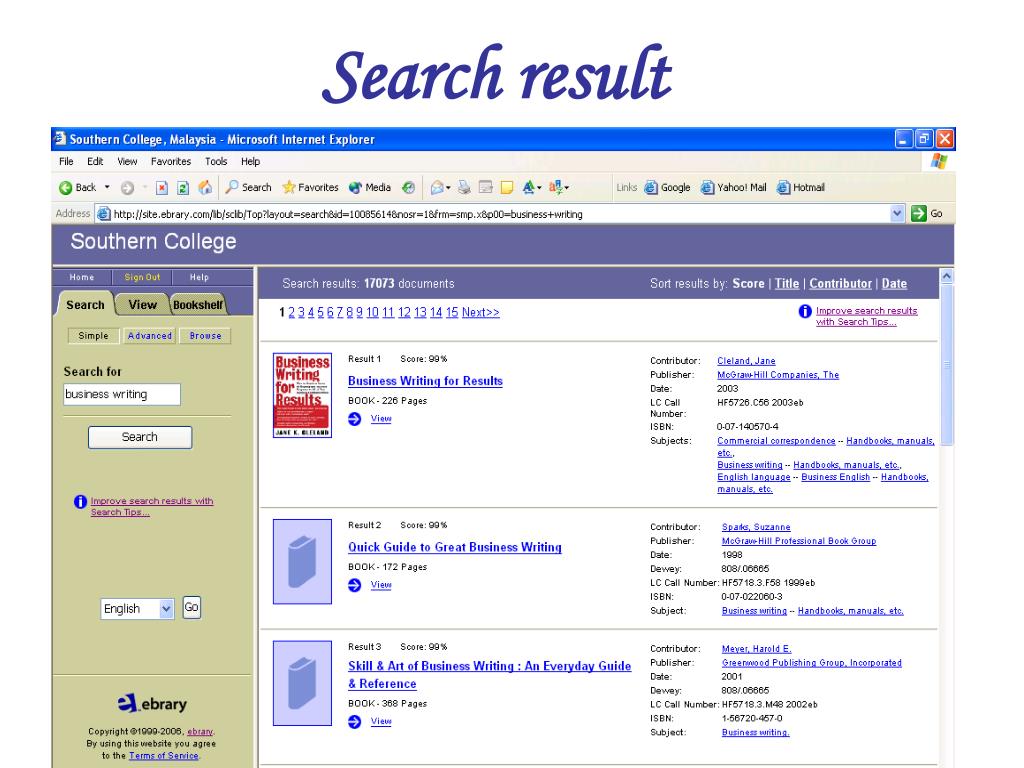Image resolution: width=1024 pixels, height=768 pixels.
Task: Sort results by Title
Action: tap(787, 283)
